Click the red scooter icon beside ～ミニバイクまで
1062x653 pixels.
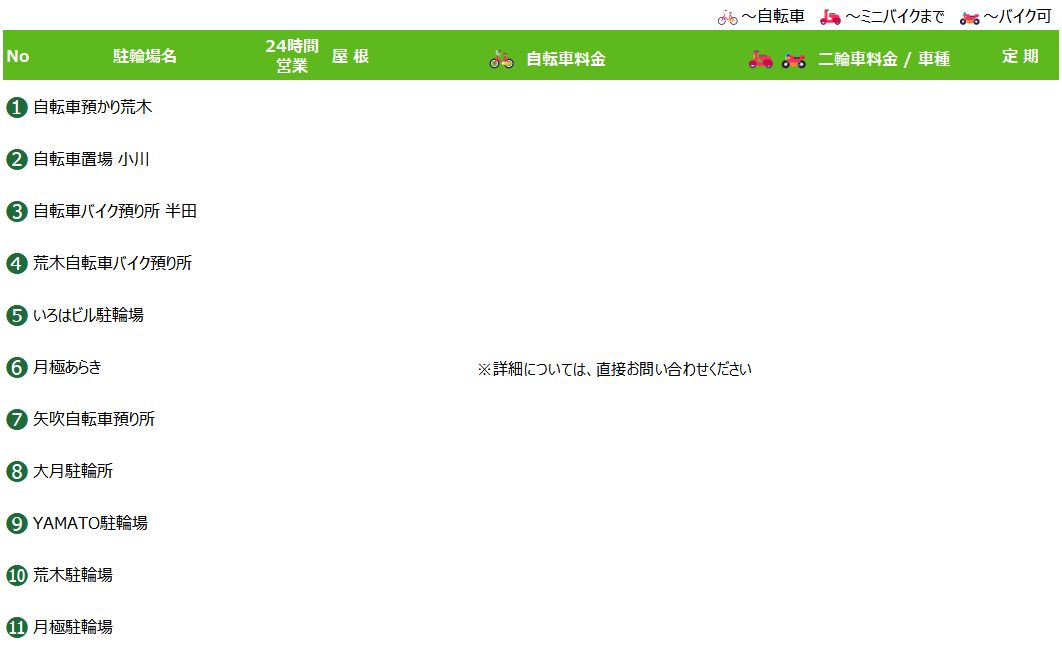tap(830, 17)
